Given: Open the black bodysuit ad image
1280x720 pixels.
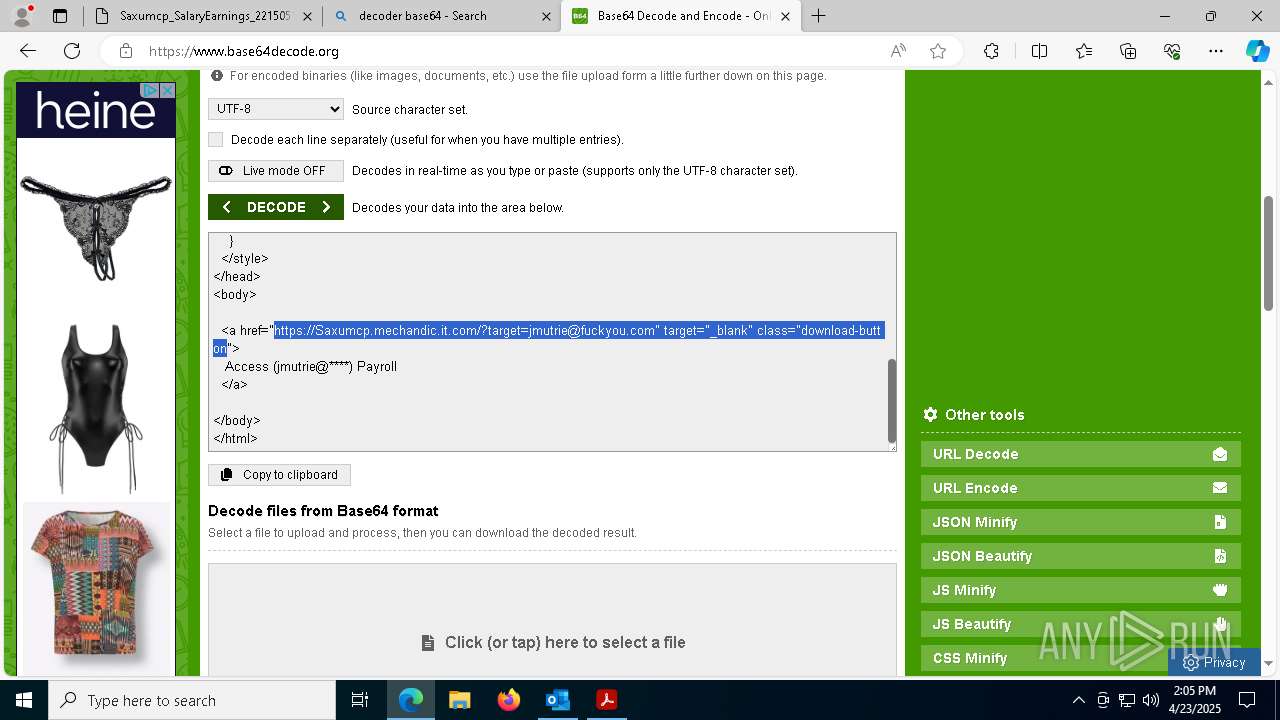Looking at the screenshot, I should (x=96, y=408).
